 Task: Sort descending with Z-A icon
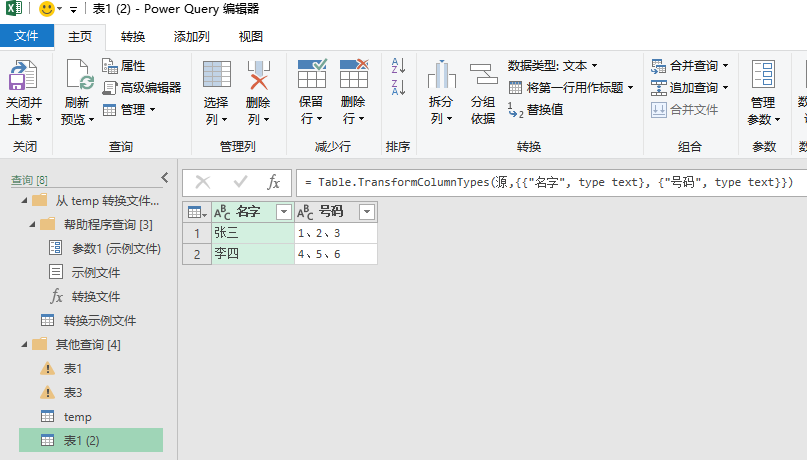[398, 87]
